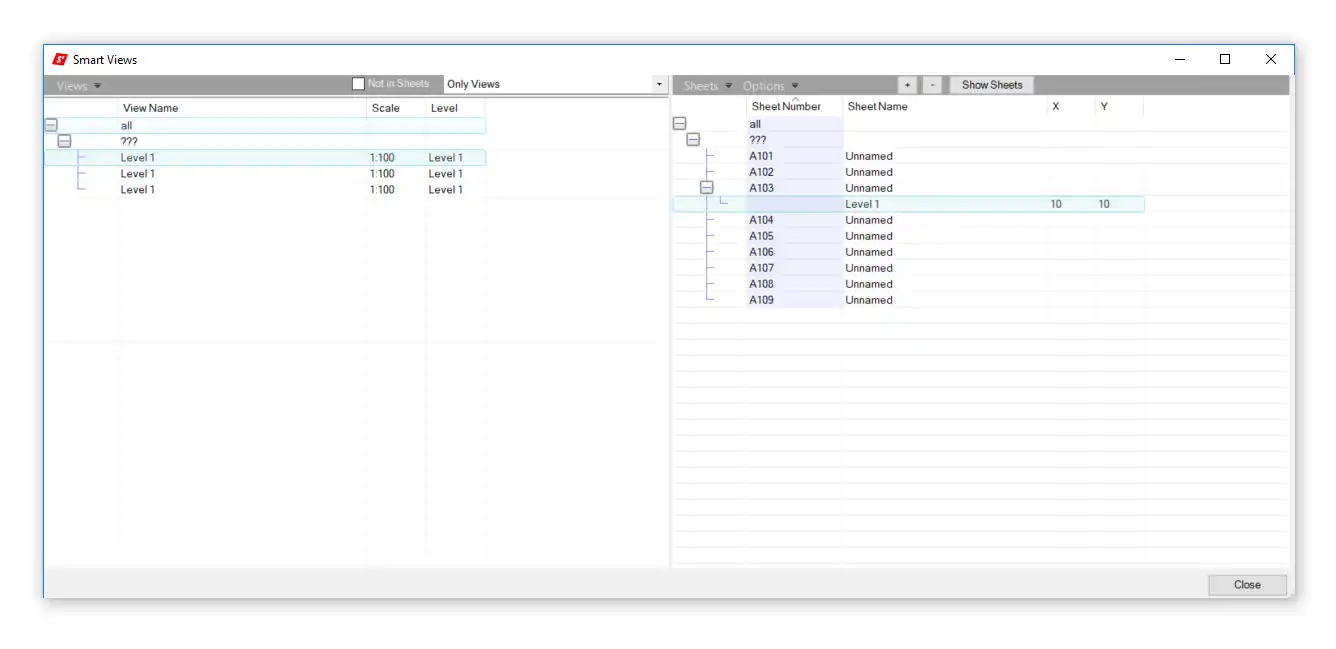Image resolution: width=1336 pixels, height=649 pixels.
Task: Select sheet A105
Action: click(x=761, y=236)
